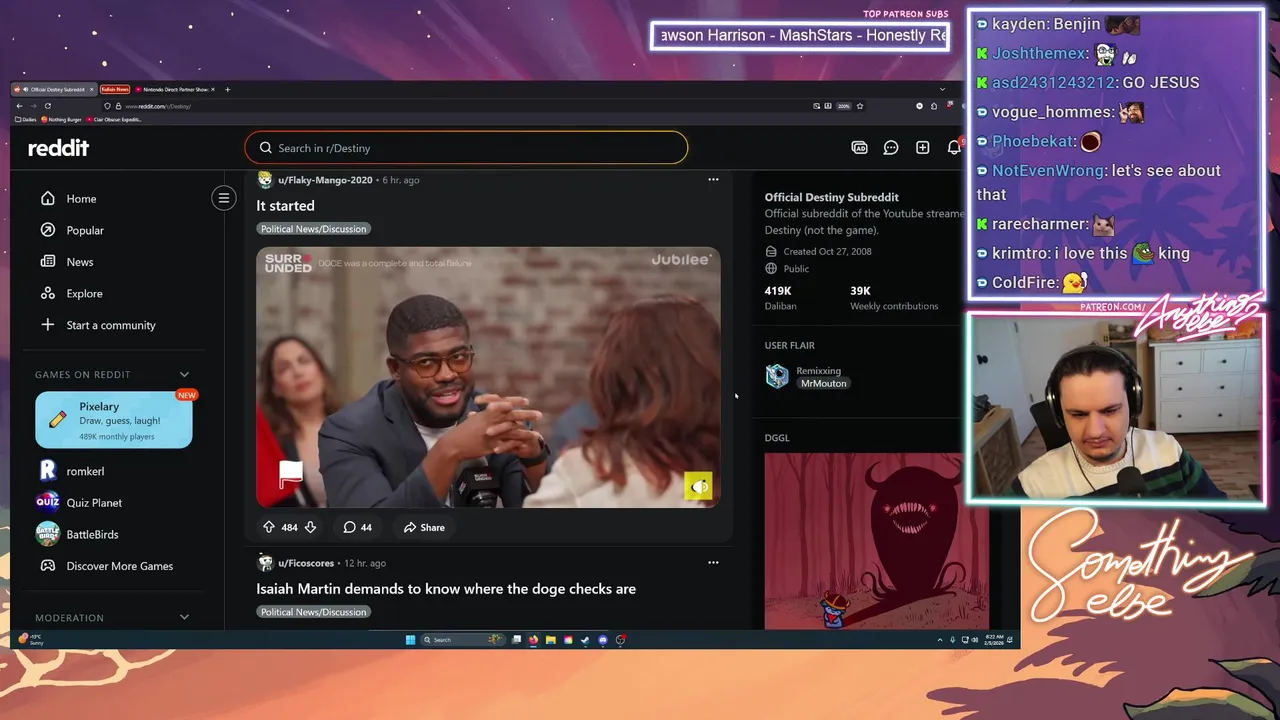Switch to Official Destiny Subreddit browser tab
The image size is (1280, 720).
pos(55,89)
